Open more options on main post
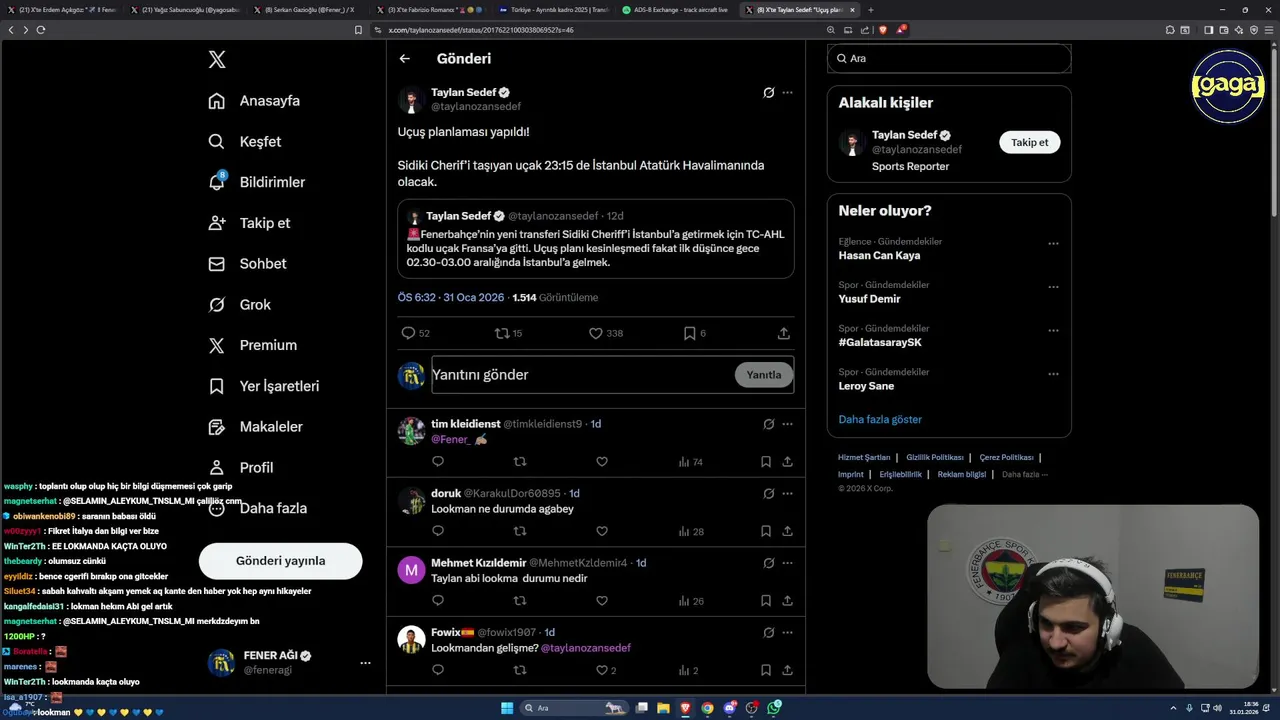 (788, 93)
